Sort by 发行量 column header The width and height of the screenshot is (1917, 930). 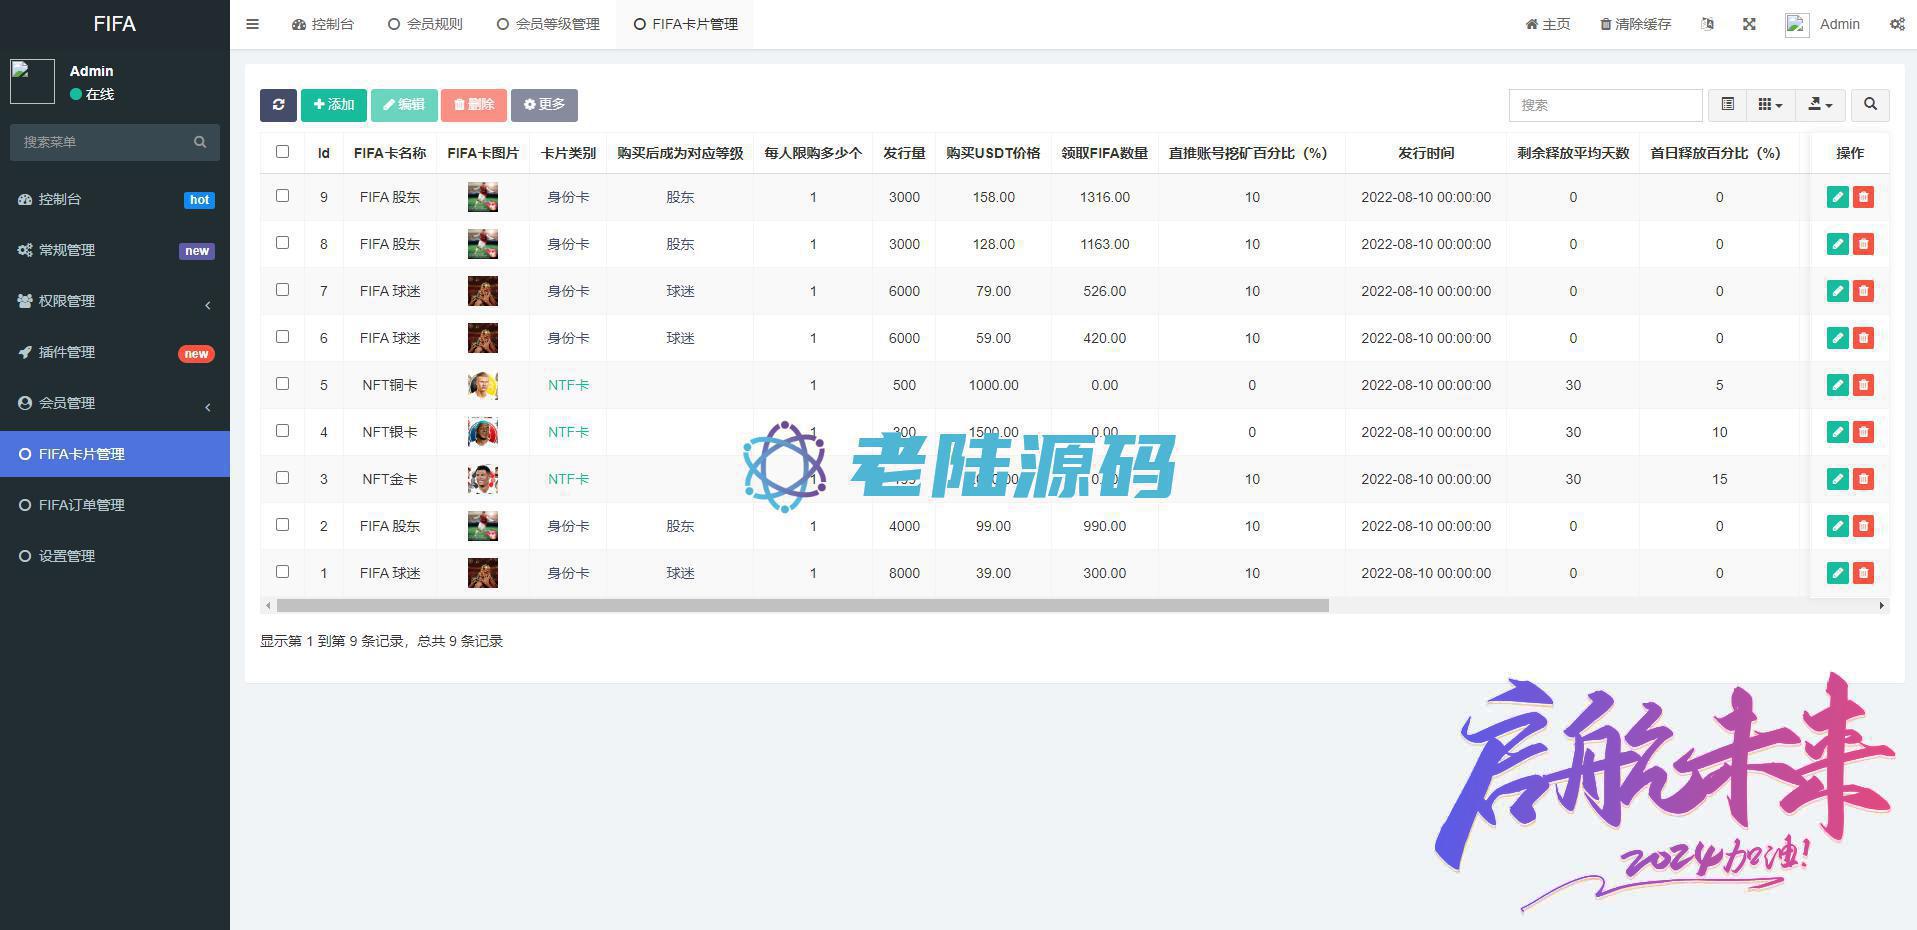point(904,153)
